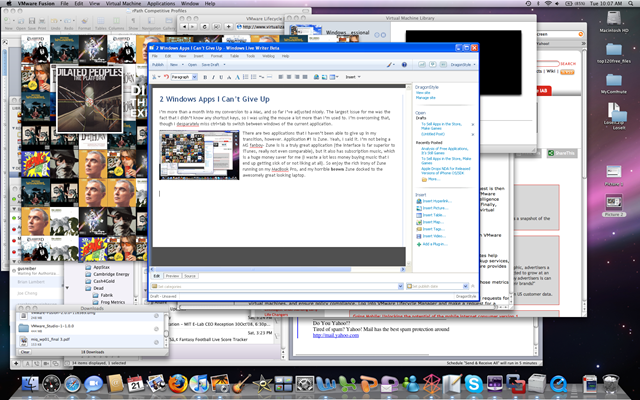The image size is (640, 400).
Task: Justify text in Live Writer toolbar
Action: point(305,77)
